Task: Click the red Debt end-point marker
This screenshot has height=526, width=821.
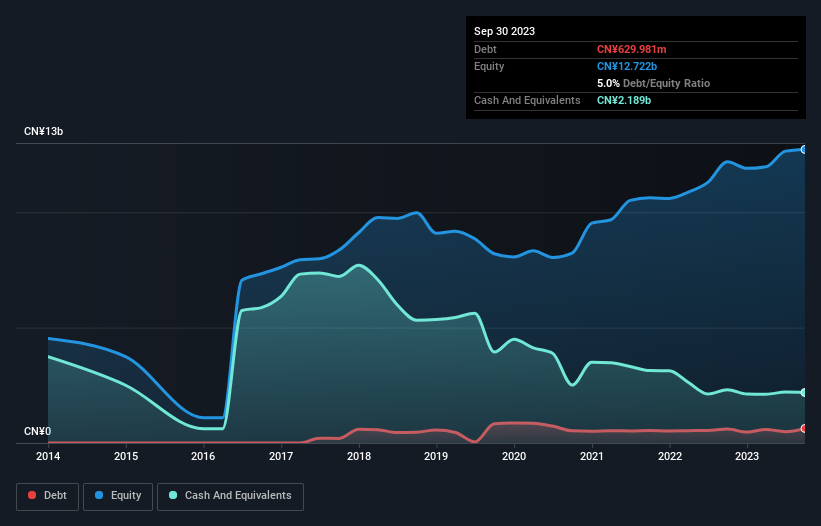Action: [804, 429]
